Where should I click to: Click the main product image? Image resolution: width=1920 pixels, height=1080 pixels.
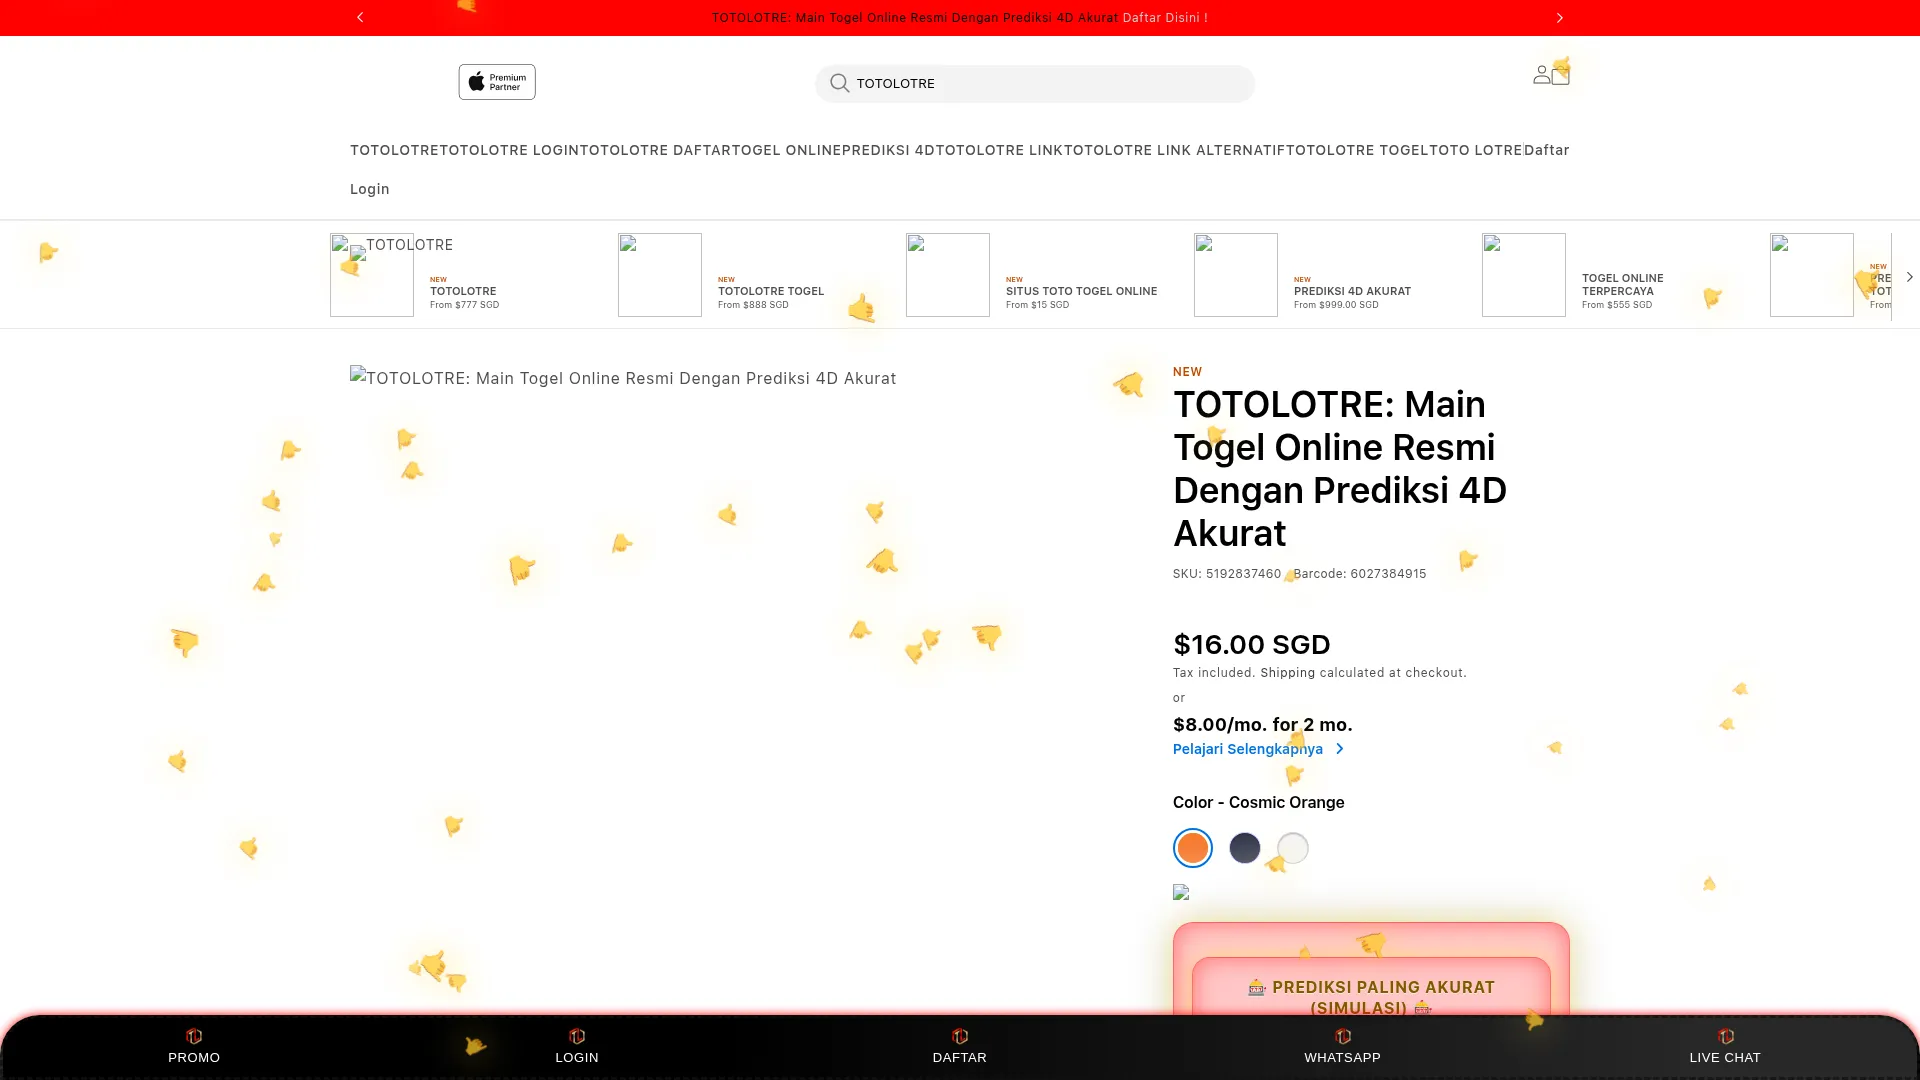pos(623,378)
